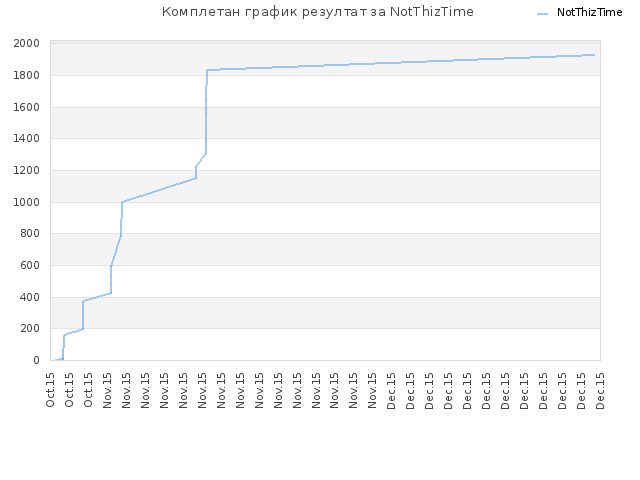Click the chart title text
This screenshot has width=640, height=480.
(318, 12)
